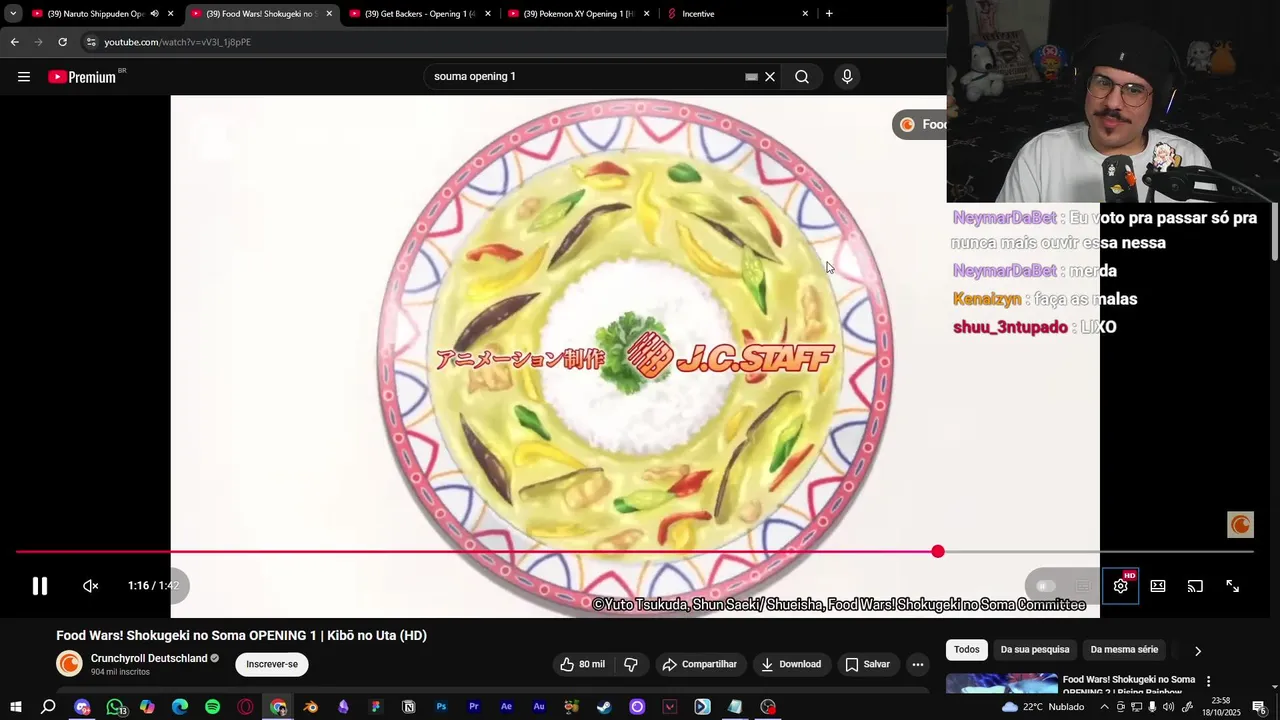
Task: Mute the Naruto Shippuden tab audio icon
Action: coord(154,14)
